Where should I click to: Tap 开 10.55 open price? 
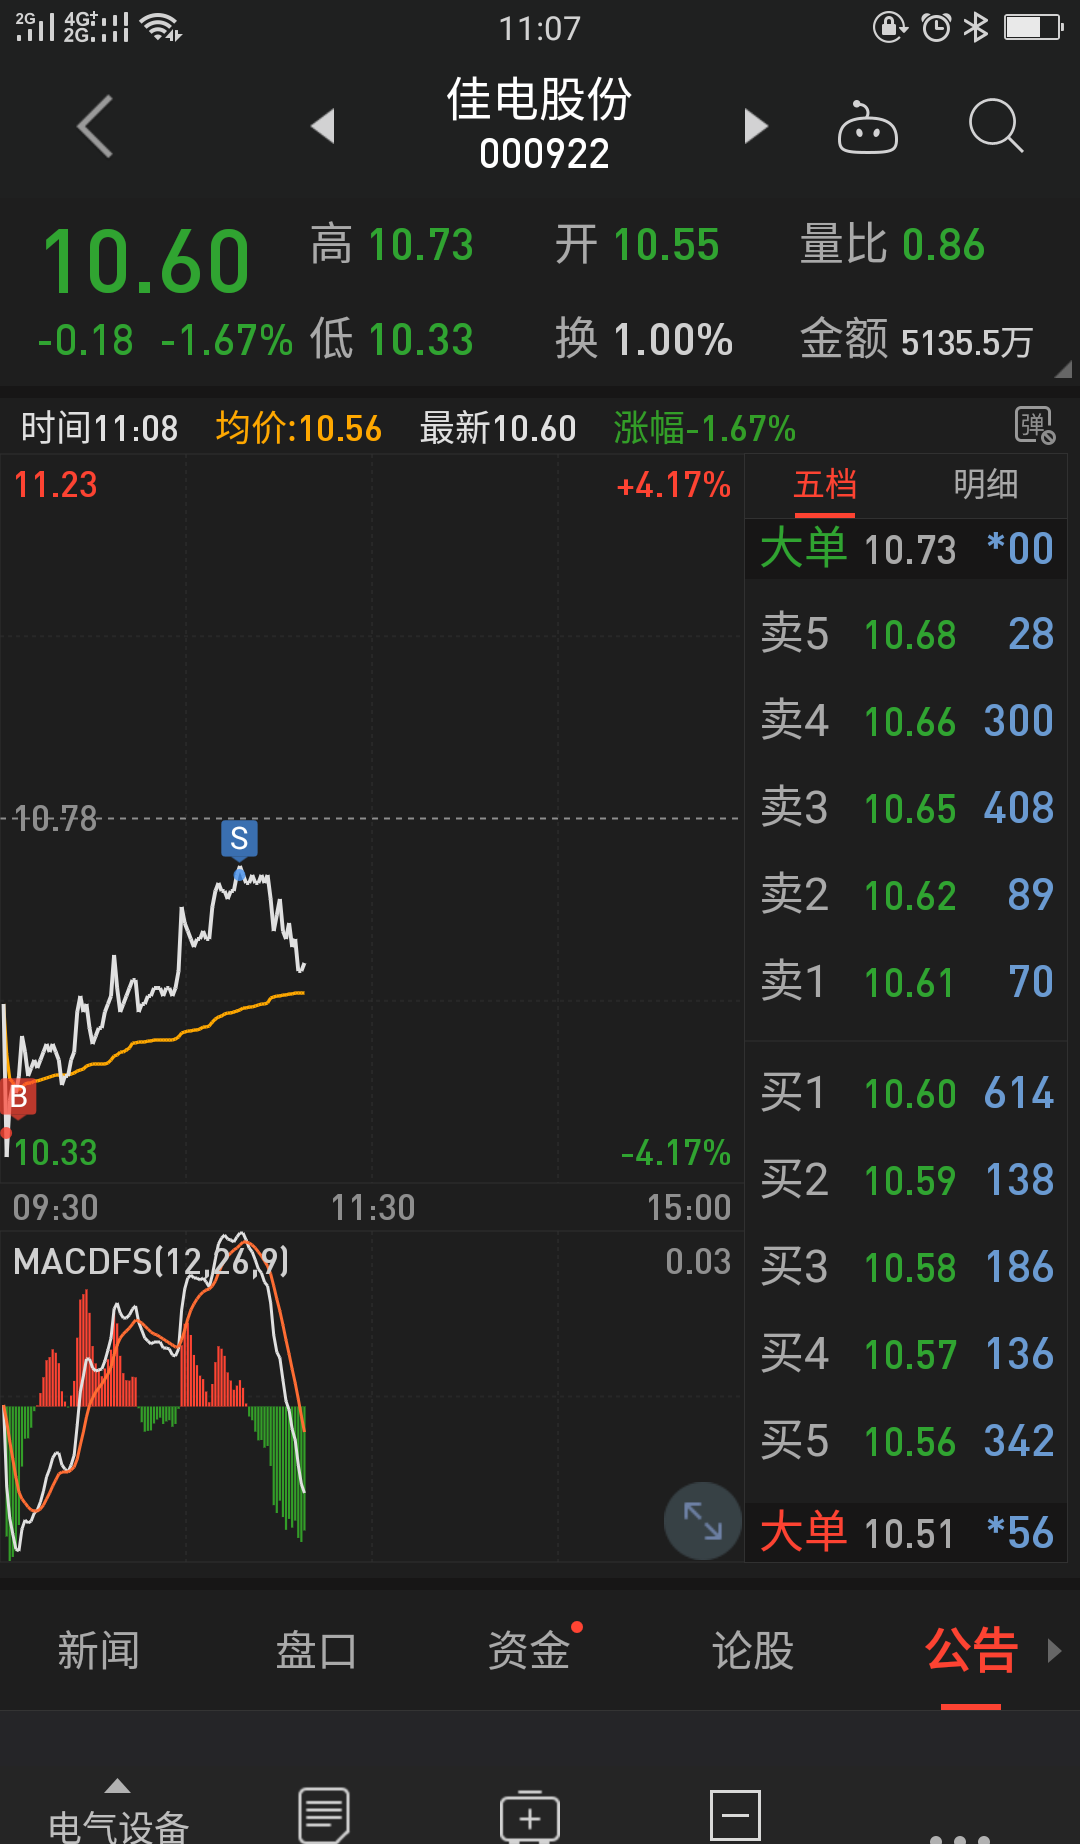click(x=637, y=246)
